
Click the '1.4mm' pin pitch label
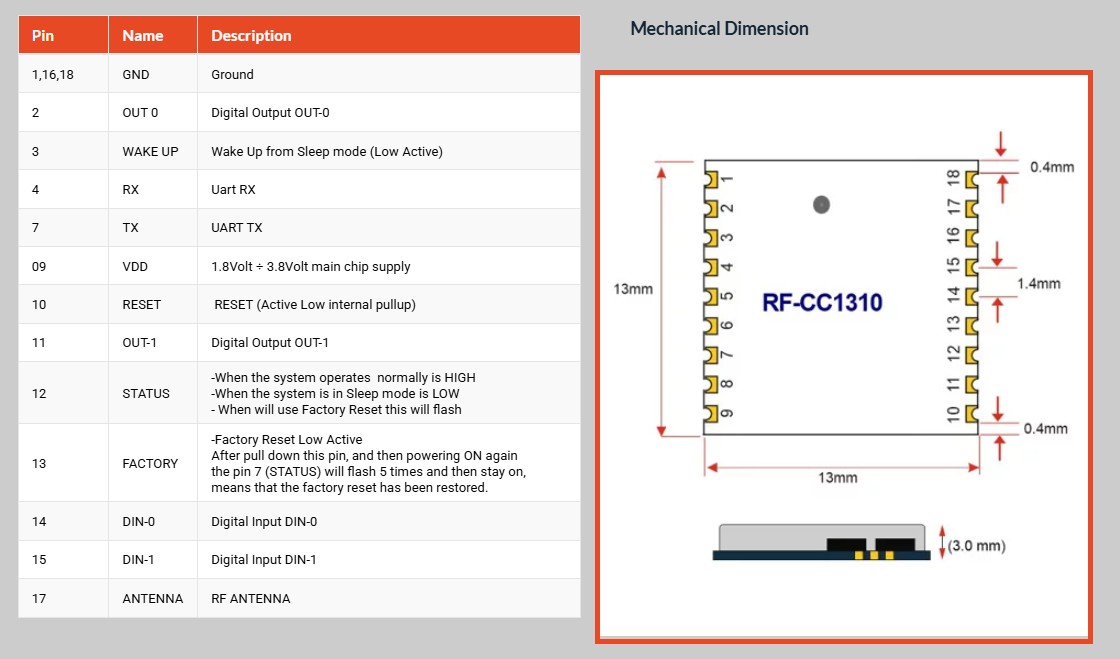point(1039,283)
